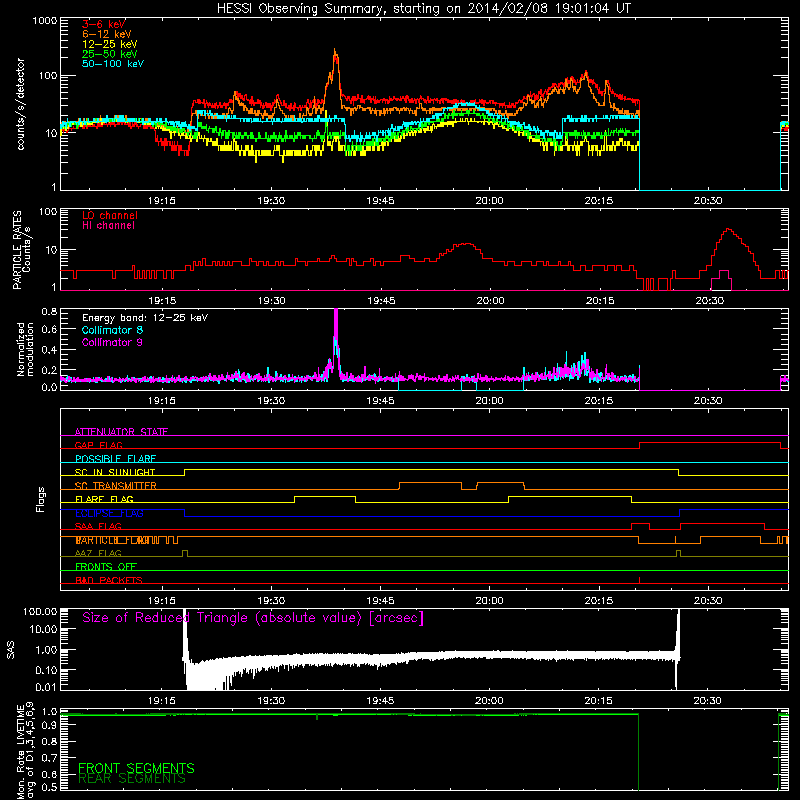Image resolution: width=800 pixels, height=800 pixels.
Task: Click the 'Size of Reduced Triangle' caption
Action: (x=253, y=618)
